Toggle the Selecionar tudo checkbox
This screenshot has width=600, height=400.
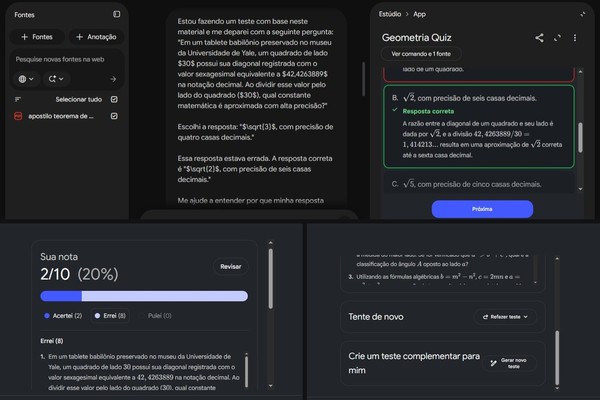point(114,100)
